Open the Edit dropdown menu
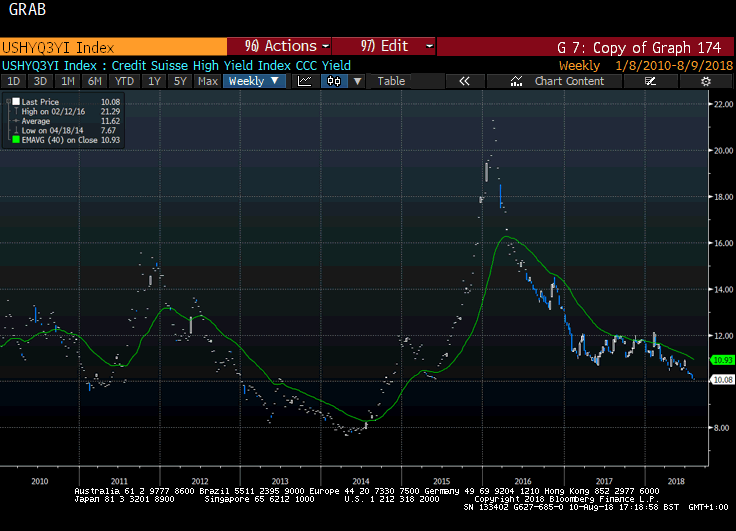This screenshot has width=736, height=531. [383, 46]
